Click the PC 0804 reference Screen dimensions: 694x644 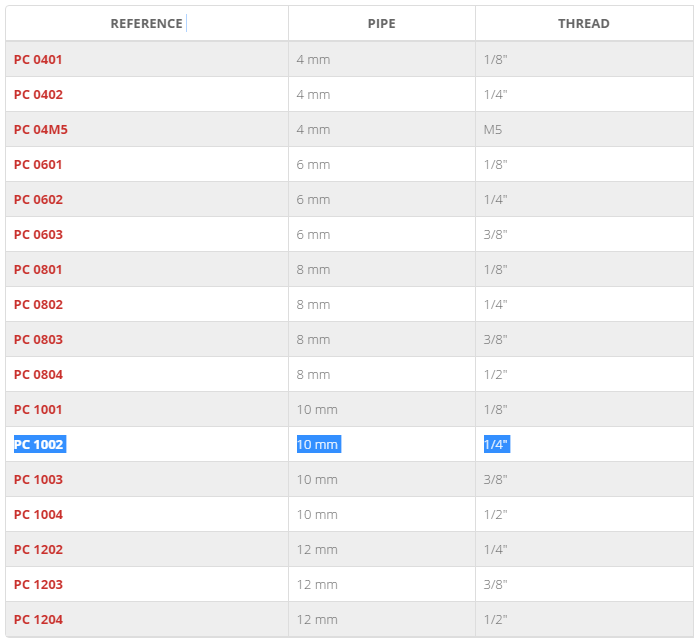pos(39,374)
